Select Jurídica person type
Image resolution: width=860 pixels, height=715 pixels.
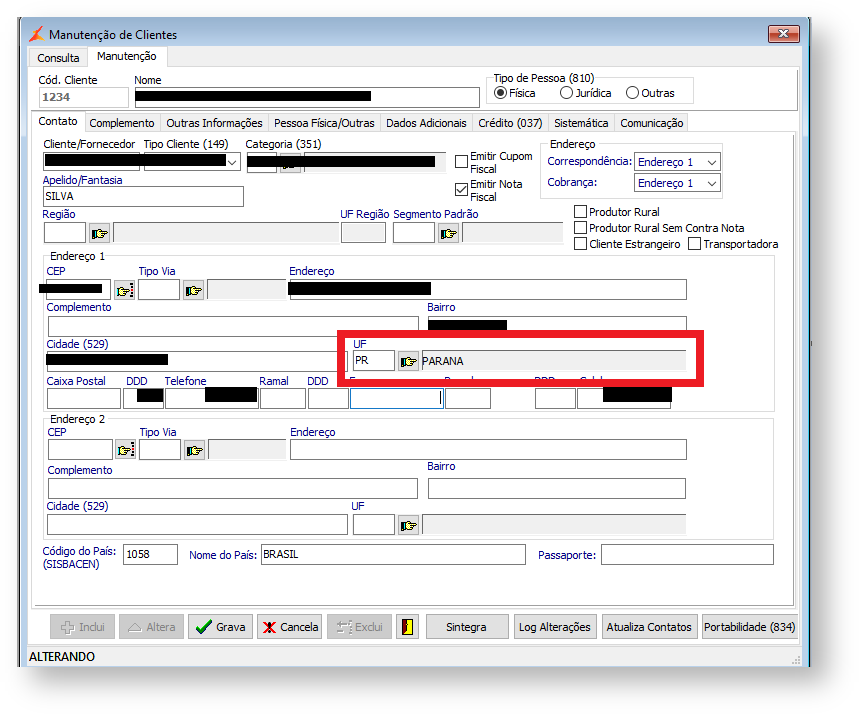coord(566,93)
